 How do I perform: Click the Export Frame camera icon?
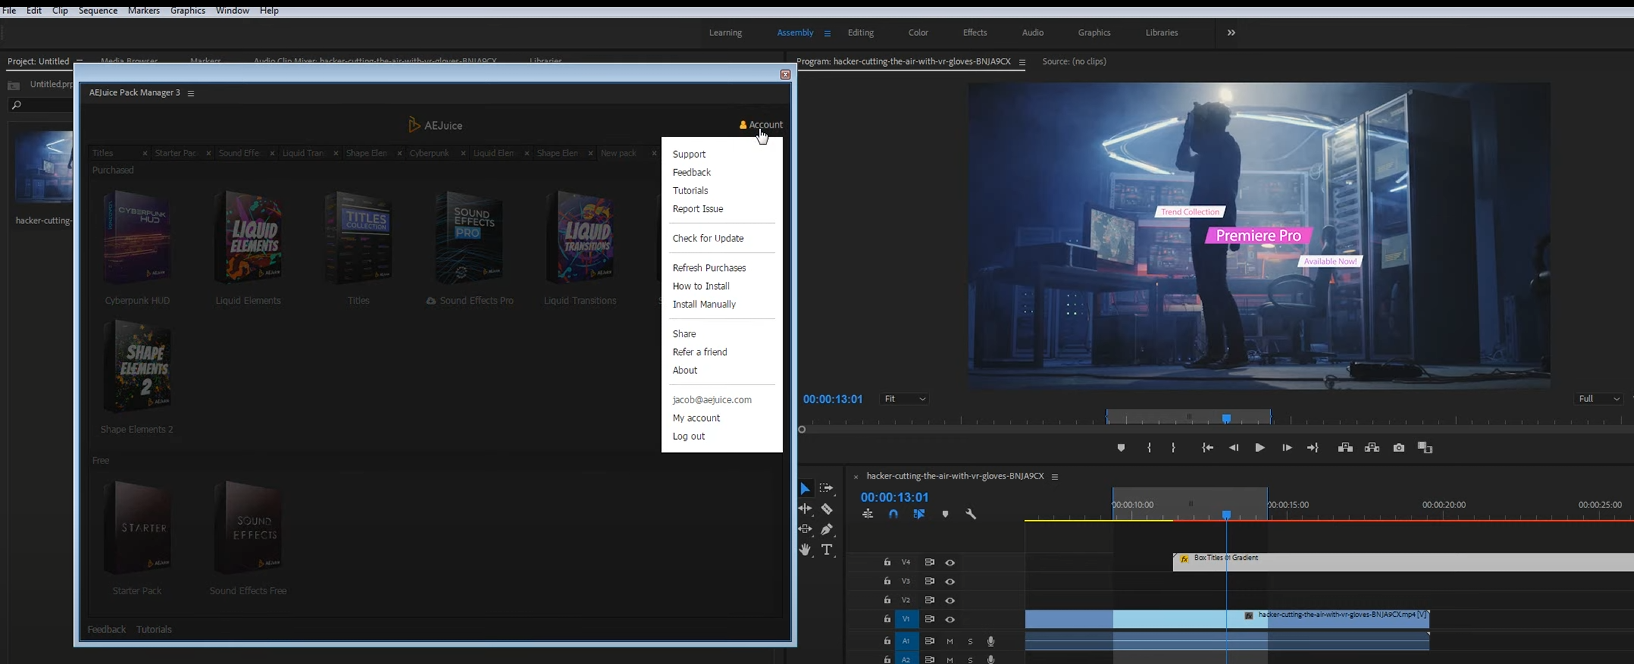(1398, 448)
